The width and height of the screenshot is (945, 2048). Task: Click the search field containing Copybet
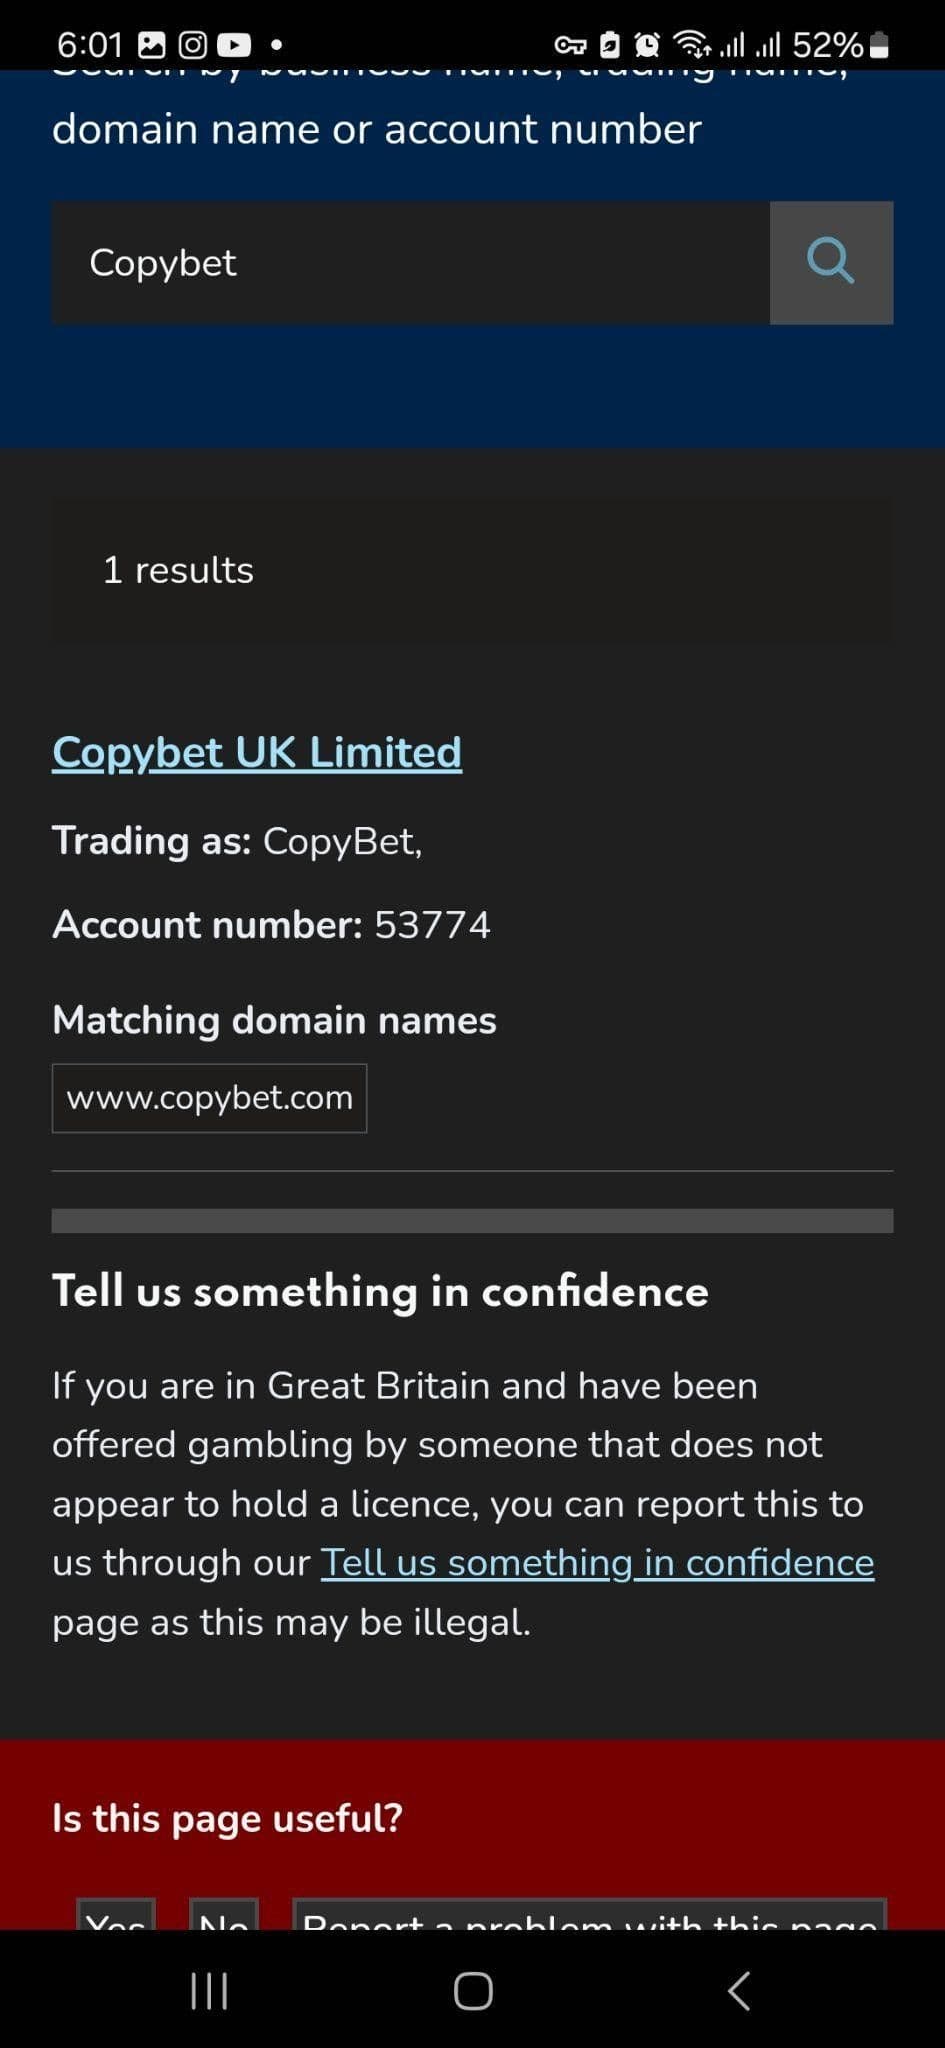[x=410, y=262]
